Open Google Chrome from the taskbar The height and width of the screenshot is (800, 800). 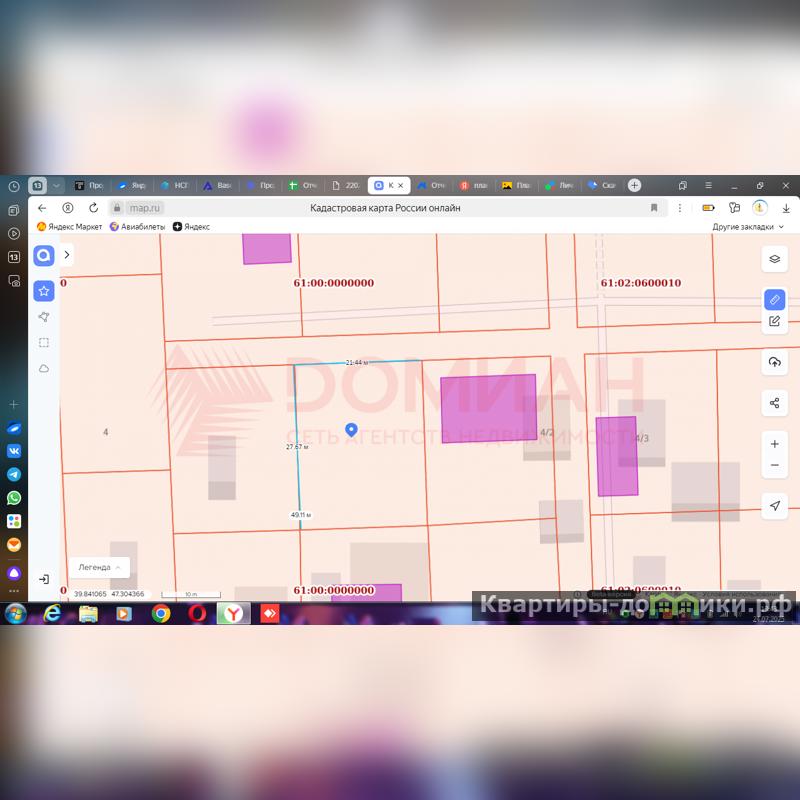pyautogui.click(x=161, y=613)
